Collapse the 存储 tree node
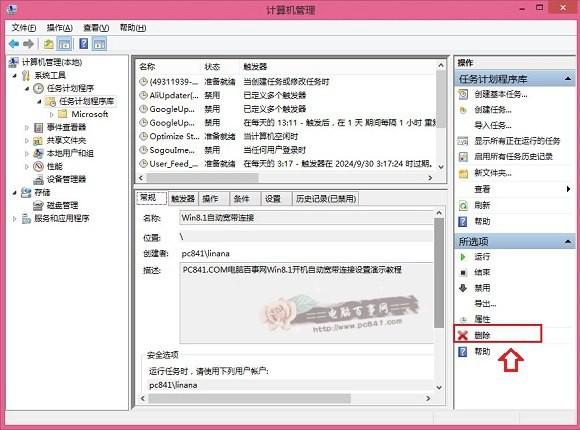The height and width of the screenshot is (430, 580). coord(15,192)
